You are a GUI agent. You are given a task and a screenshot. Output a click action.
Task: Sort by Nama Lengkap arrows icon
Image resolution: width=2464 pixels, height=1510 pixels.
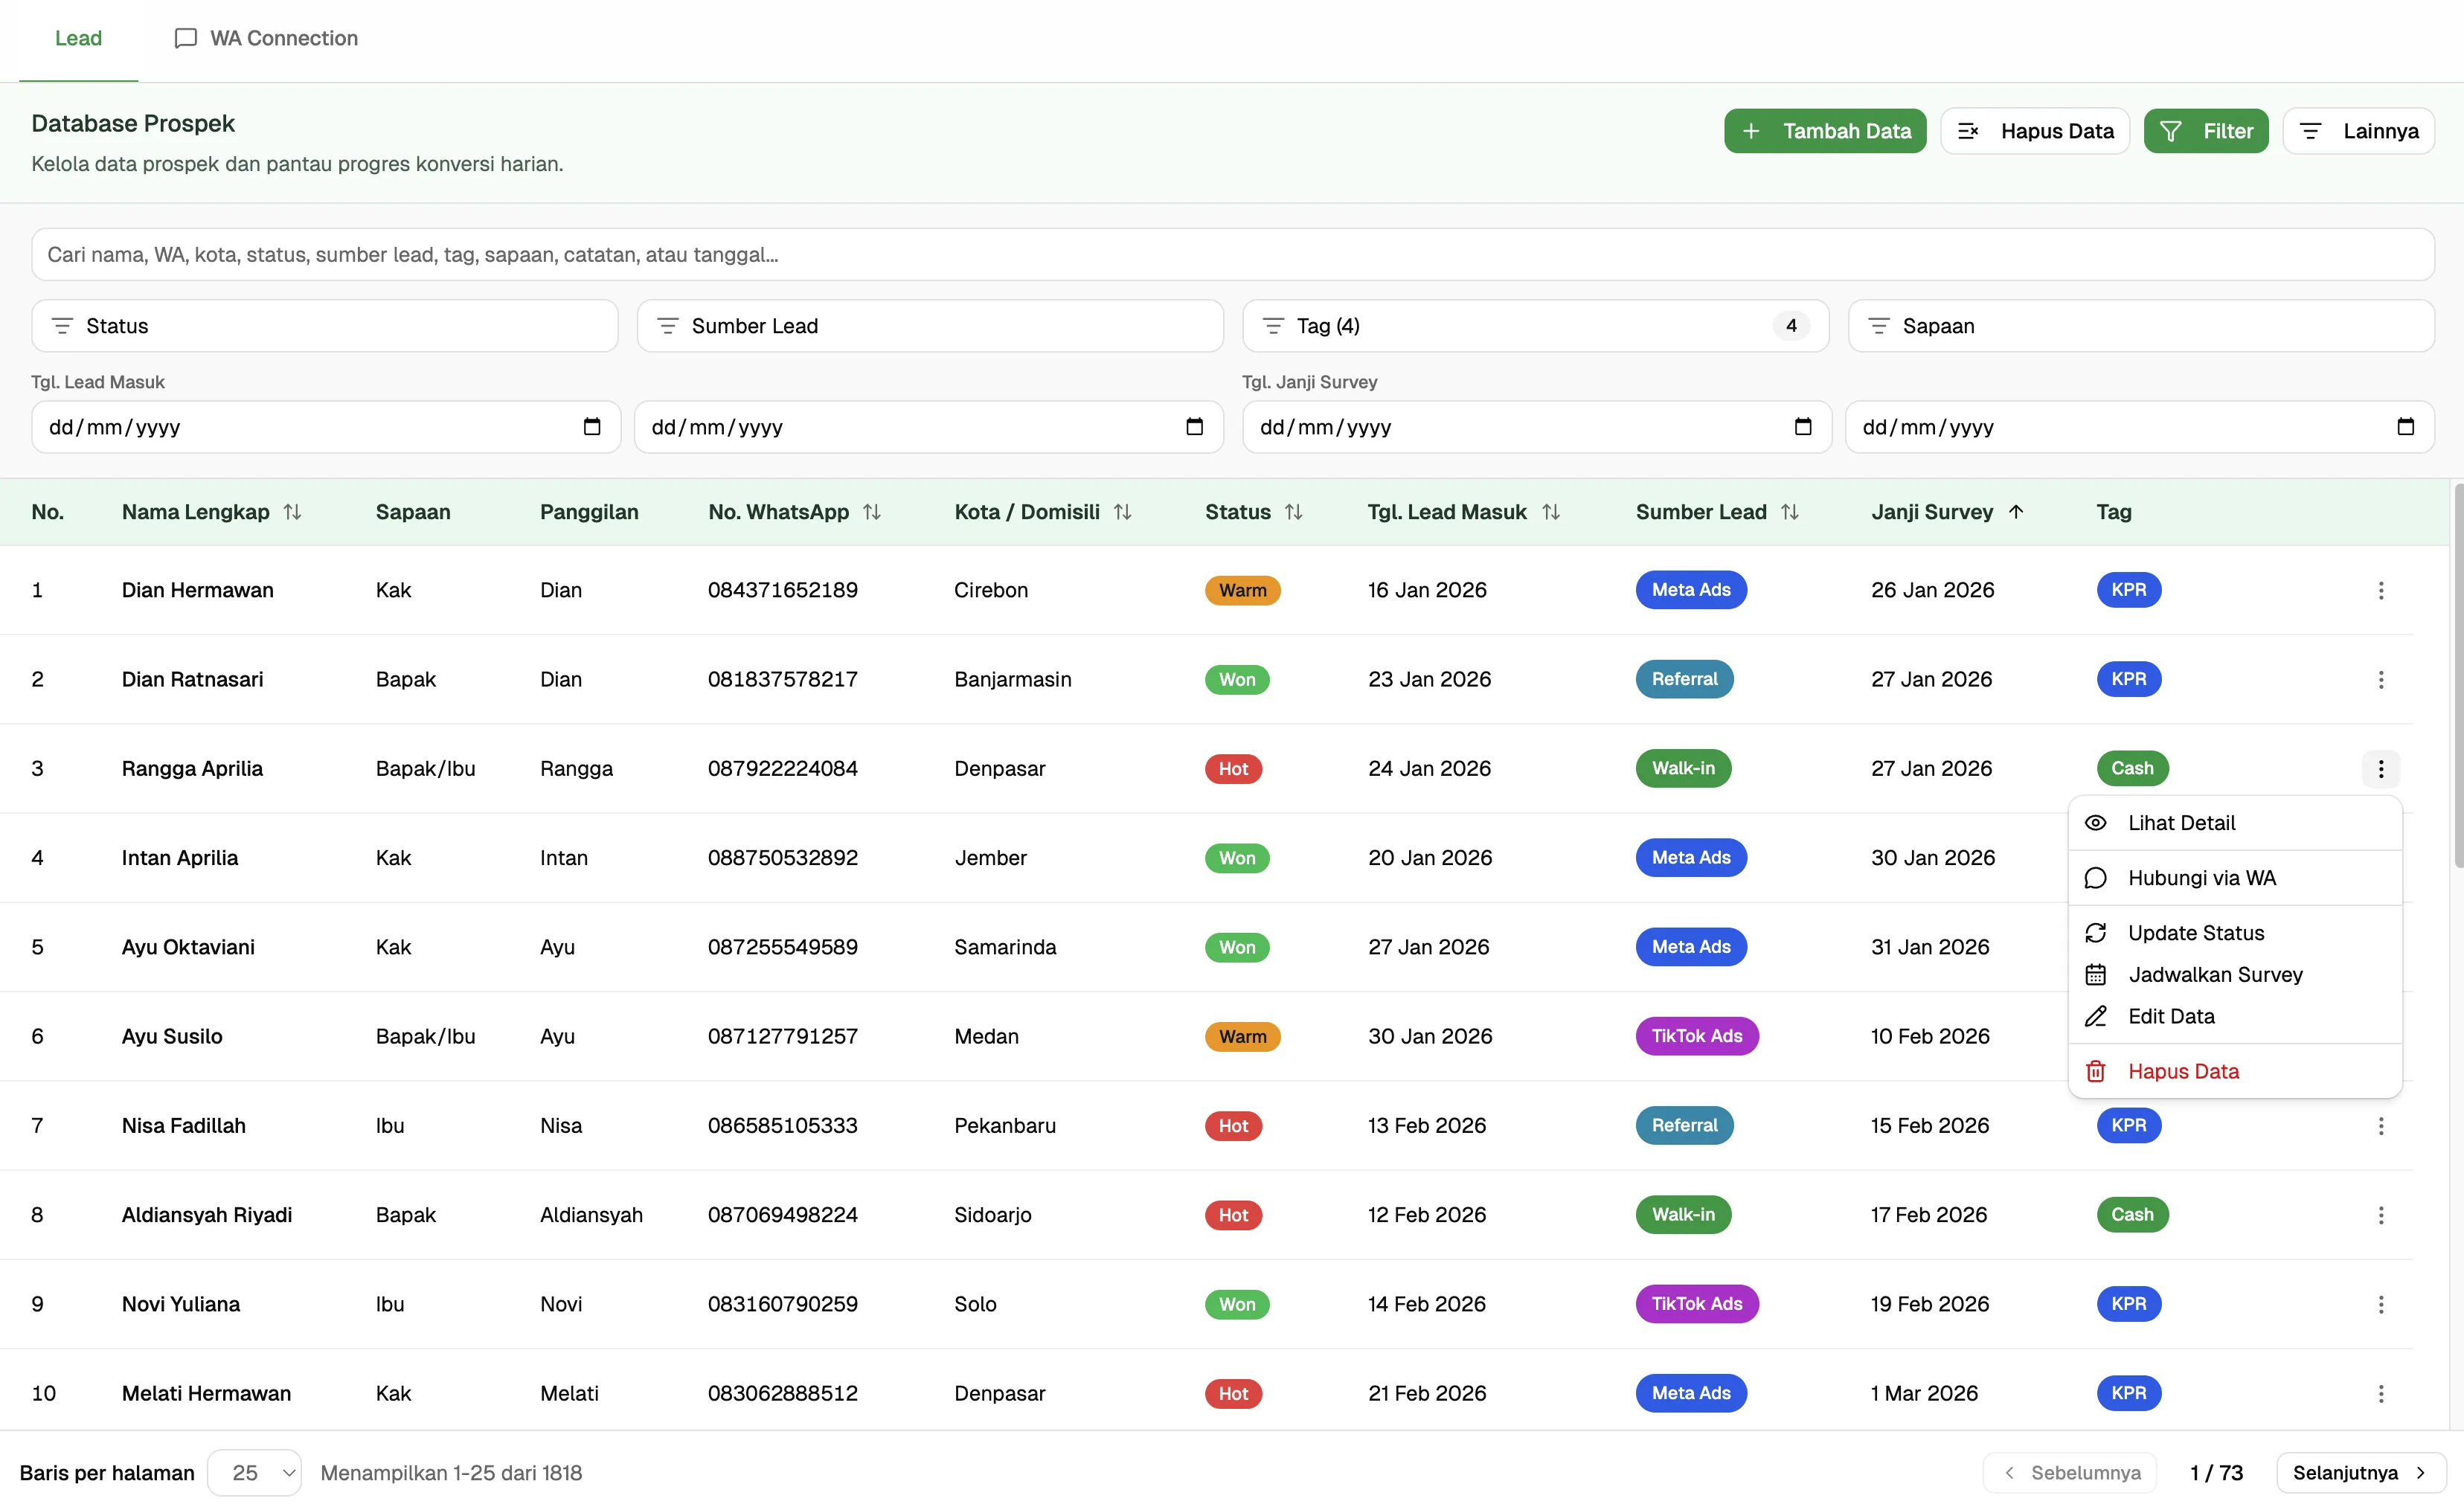[292, 512]
